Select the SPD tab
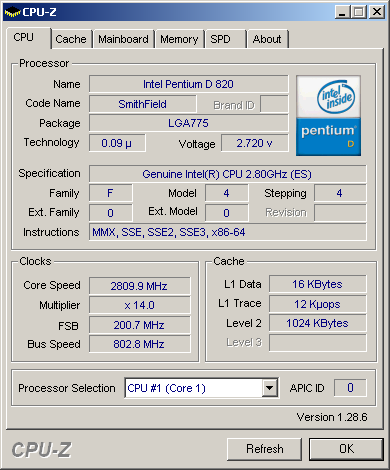 [x=225, y=39]
